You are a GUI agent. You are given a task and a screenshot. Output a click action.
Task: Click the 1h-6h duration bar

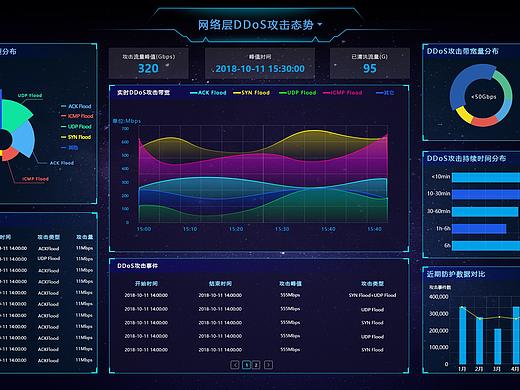pos(479,229)
